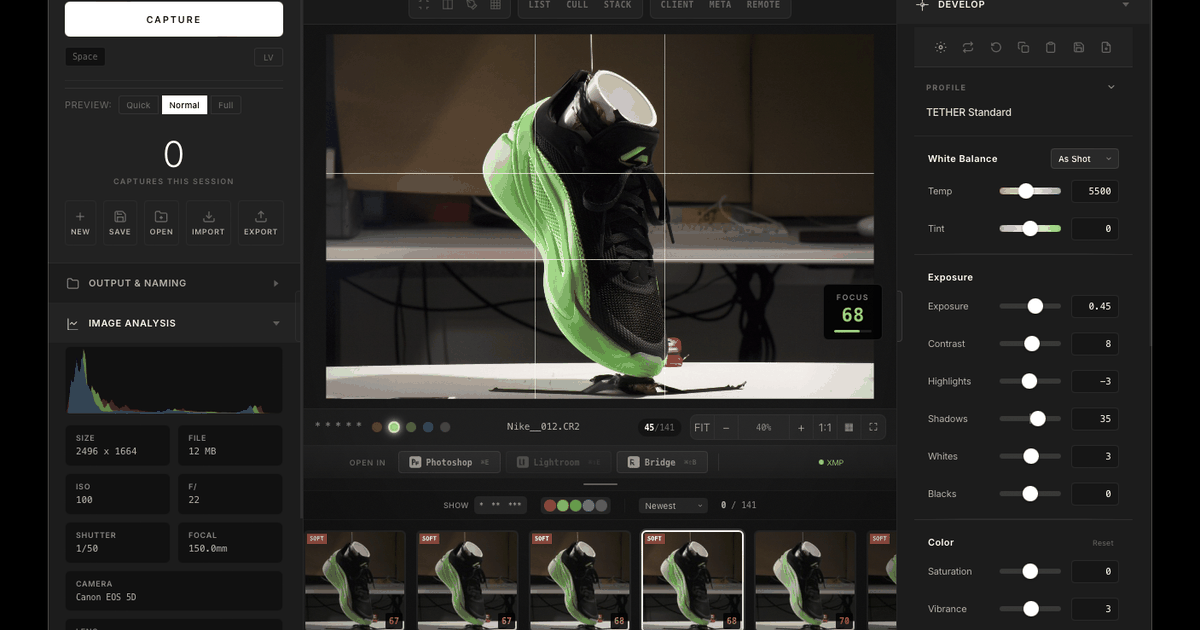Click the sync arrows icon in Develop toolbar
Screen dimensions: 1200x630
[968, 47]
